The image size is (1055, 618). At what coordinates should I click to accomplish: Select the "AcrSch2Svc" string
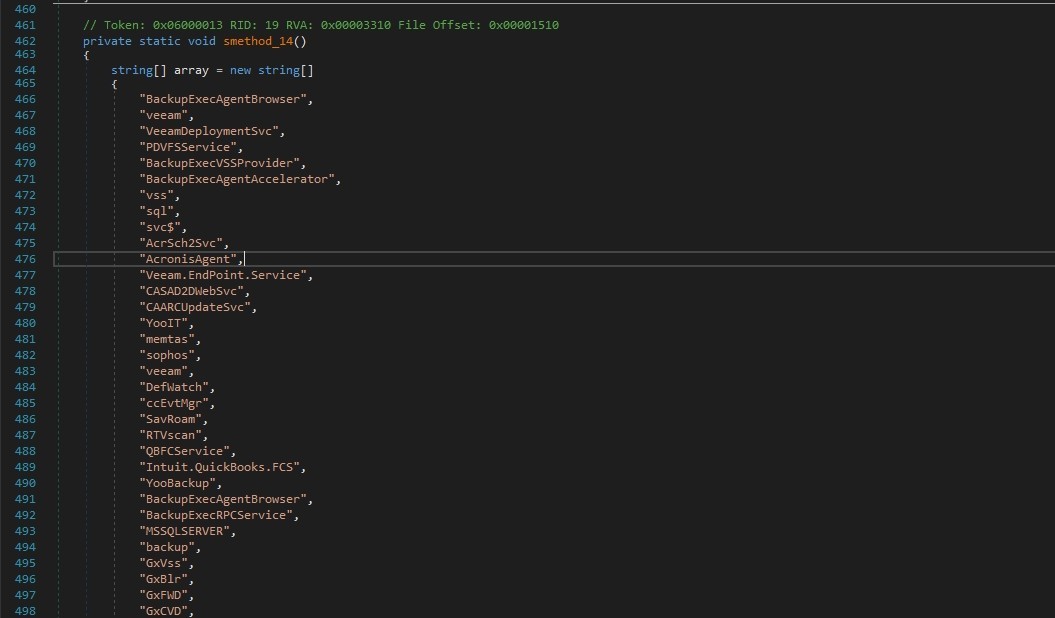coord(181,243)
